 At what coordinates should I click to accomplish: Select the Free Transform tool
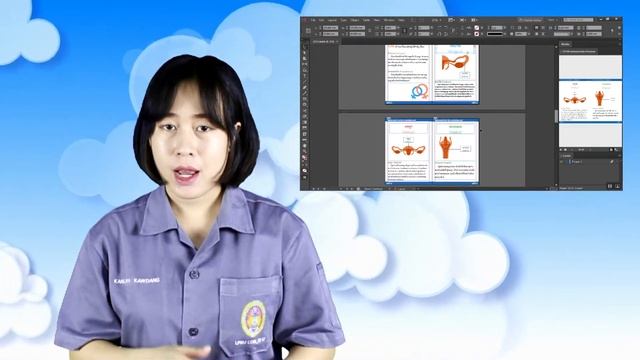tap(305, 116)
